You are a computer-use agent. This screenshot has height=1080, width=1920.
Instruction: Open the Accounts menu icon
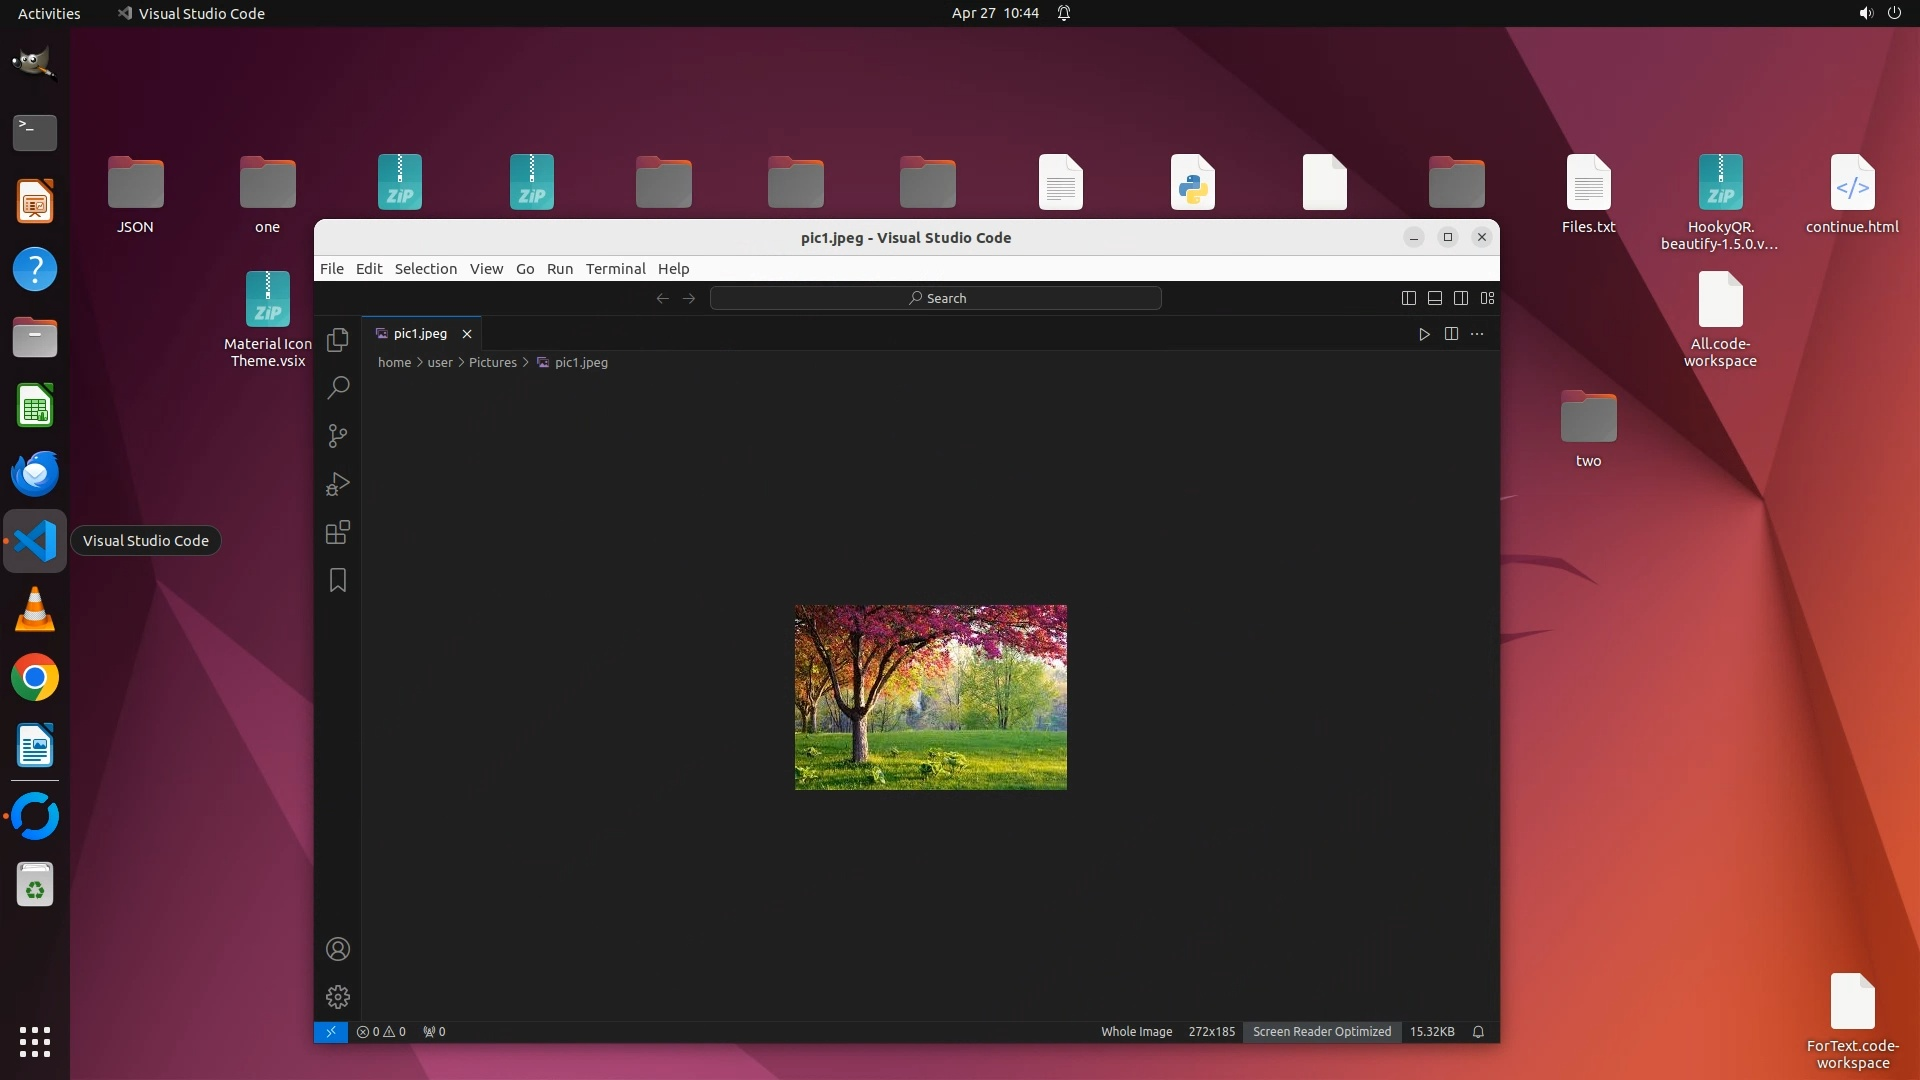coord(338,949)
